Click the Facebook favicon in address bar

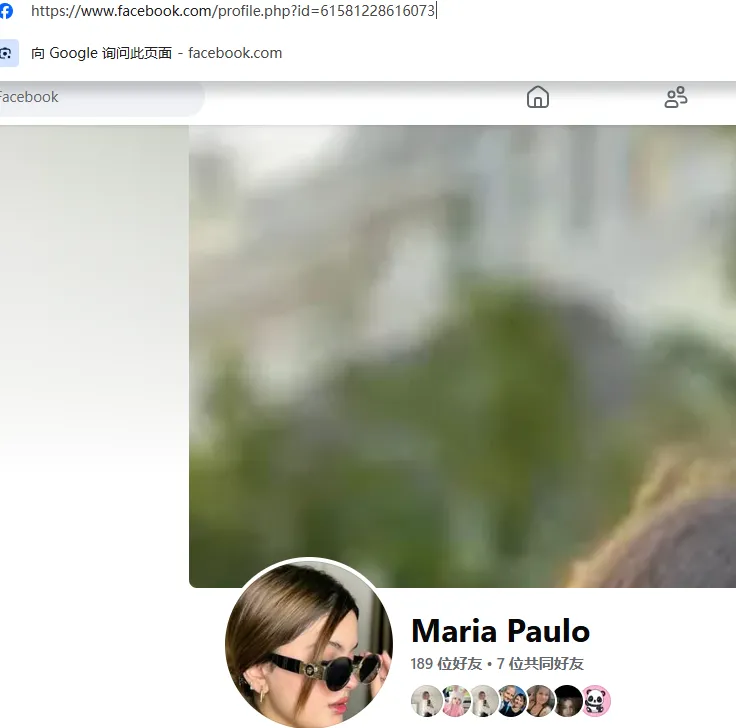click(6, 11)
